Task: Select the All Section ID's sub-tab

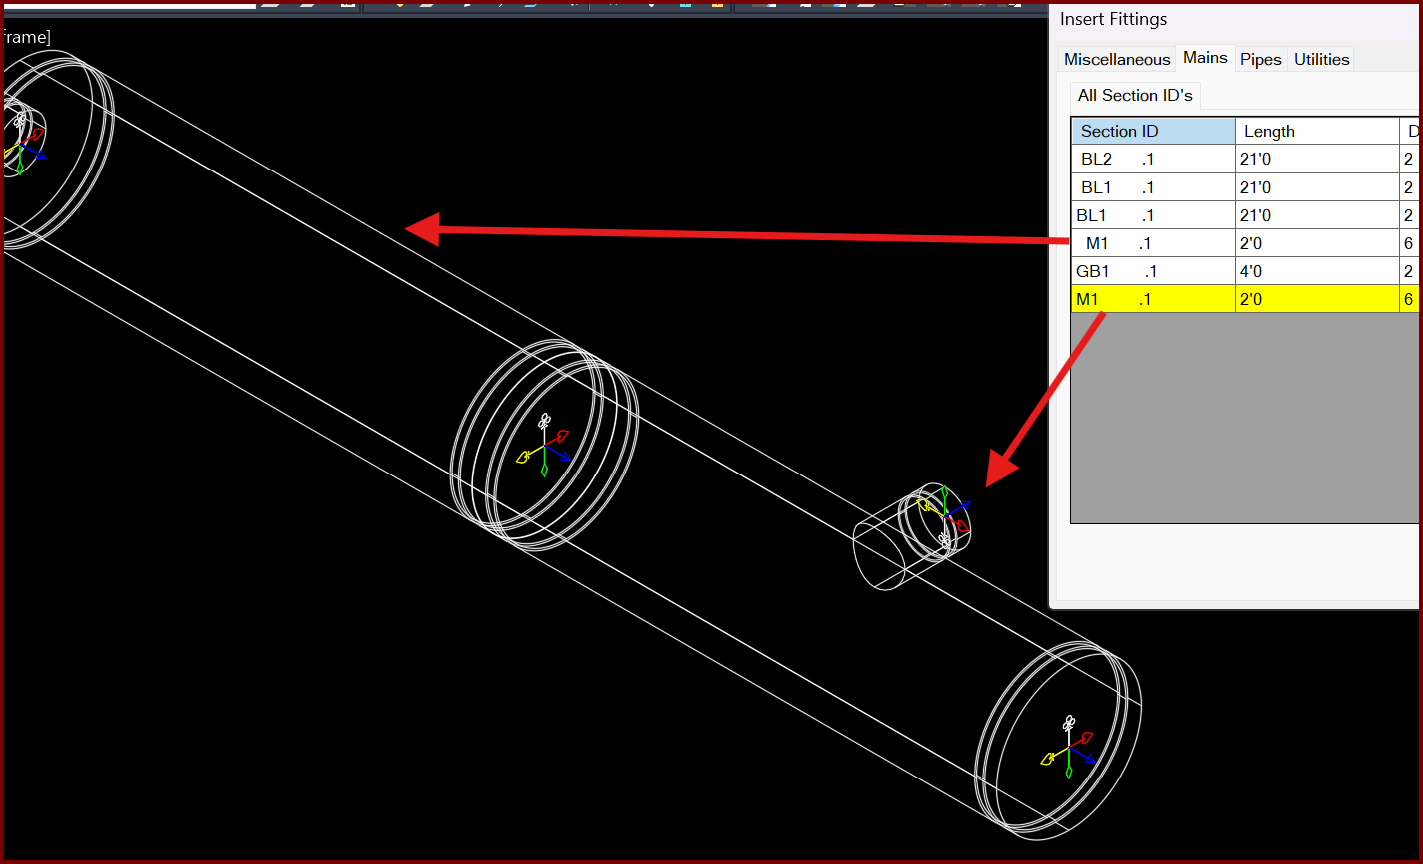Action: click(1134, 96)
